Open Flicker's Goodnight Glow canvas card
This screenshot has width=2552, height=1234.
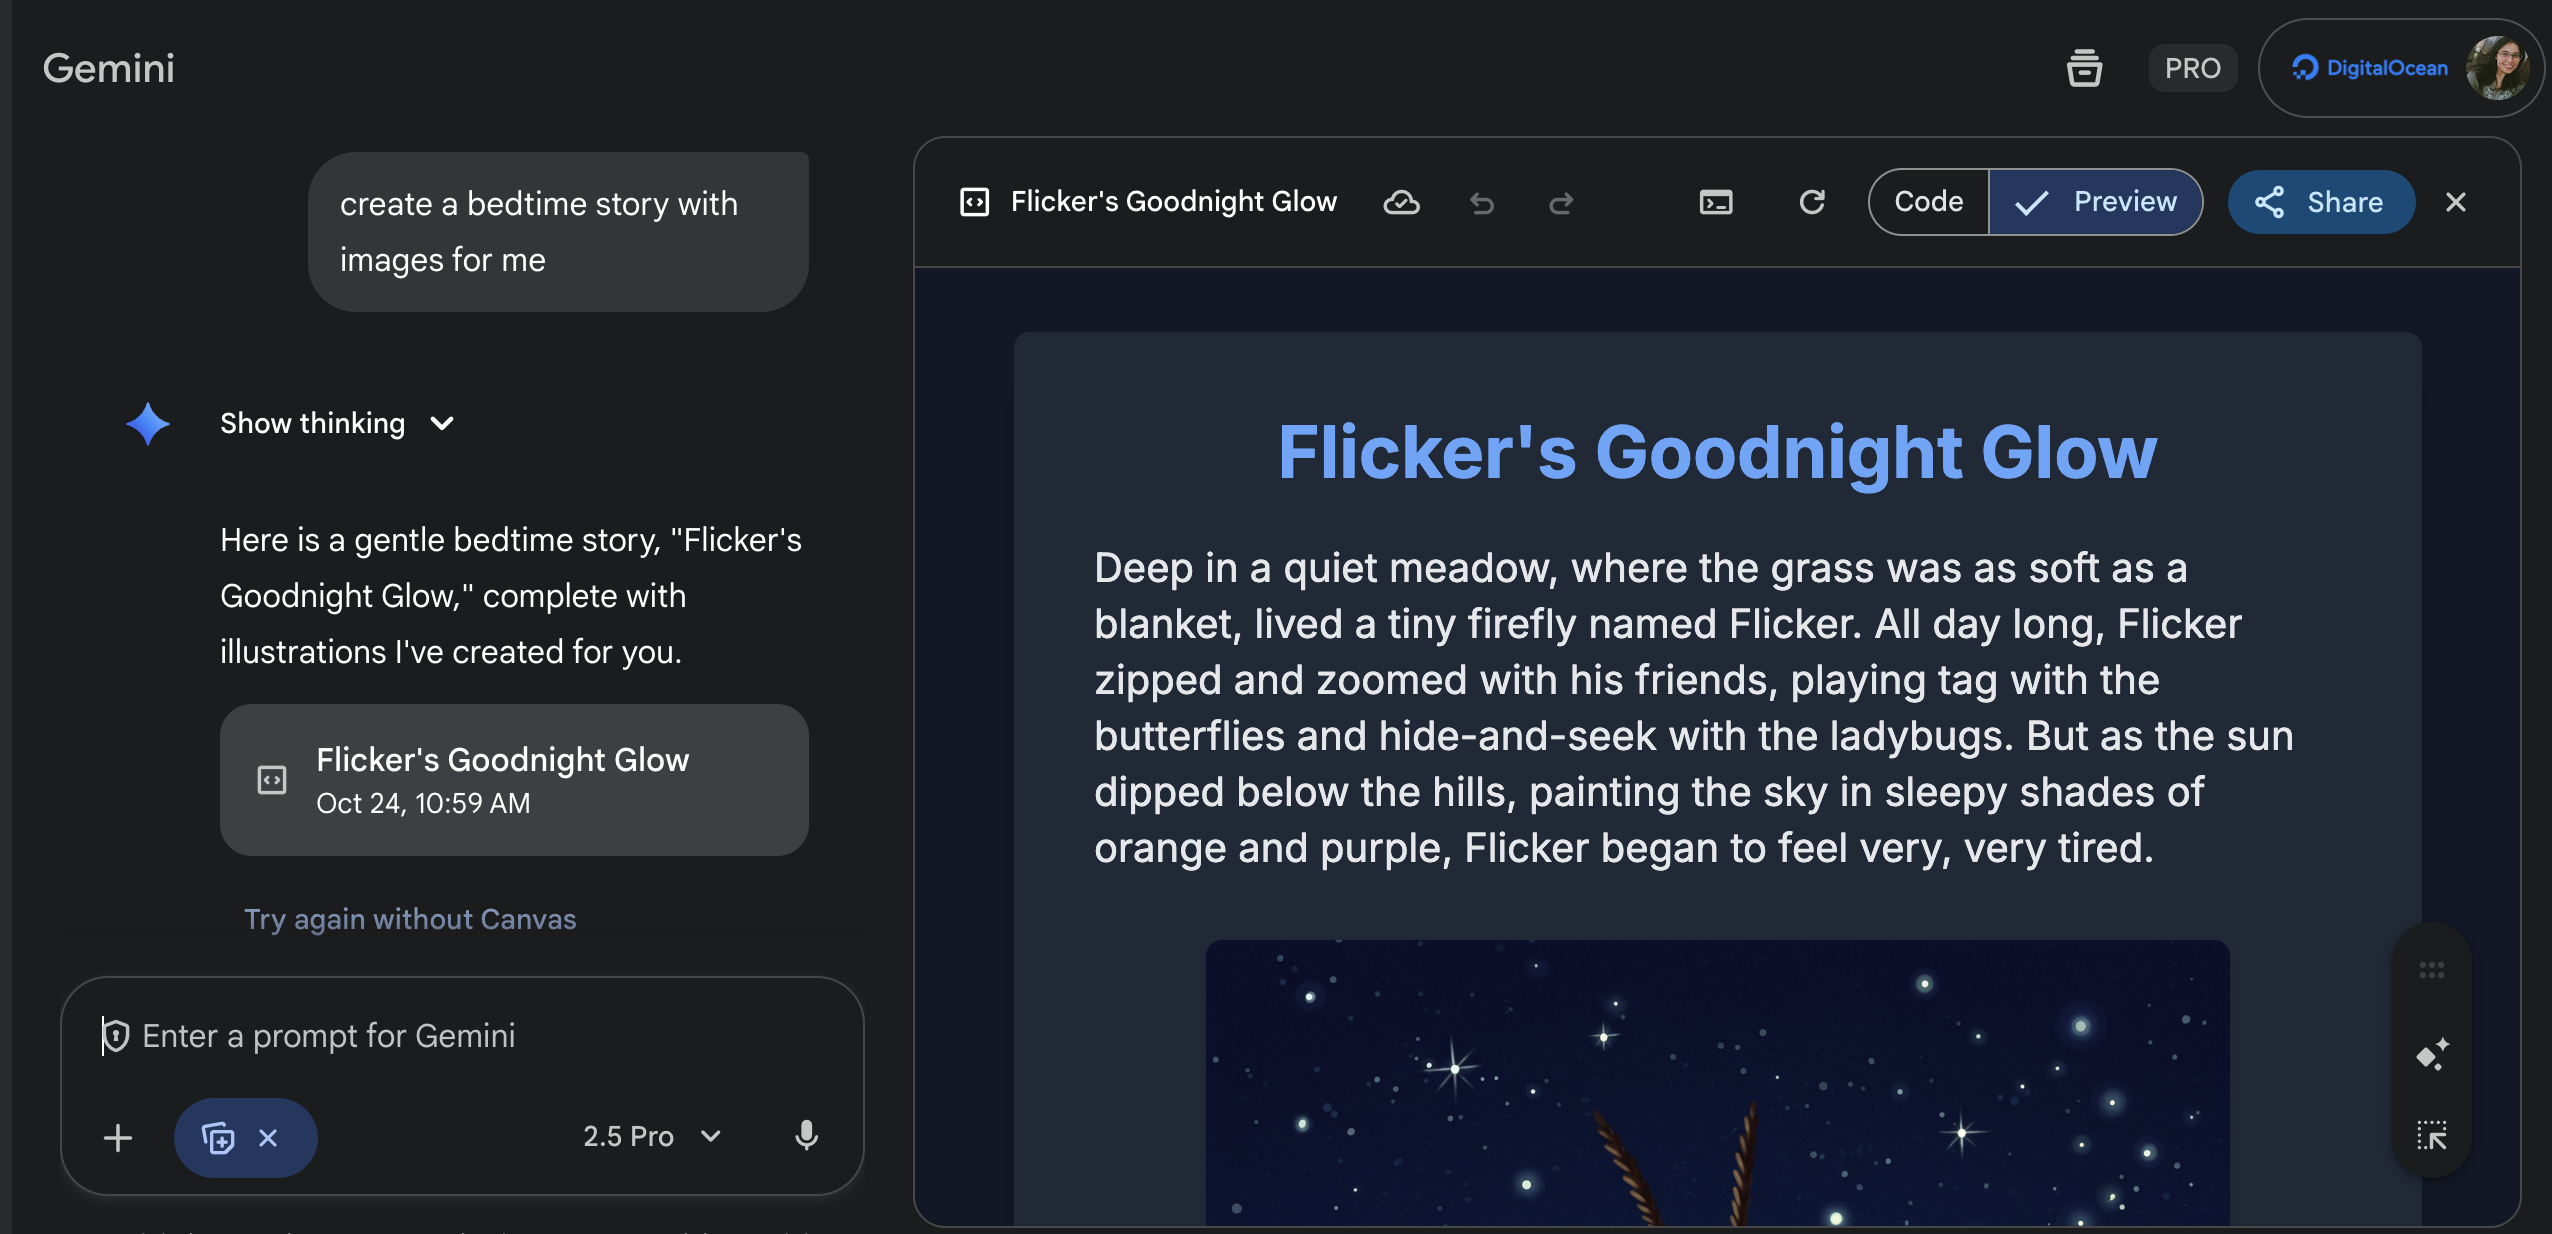click(514, 779)
